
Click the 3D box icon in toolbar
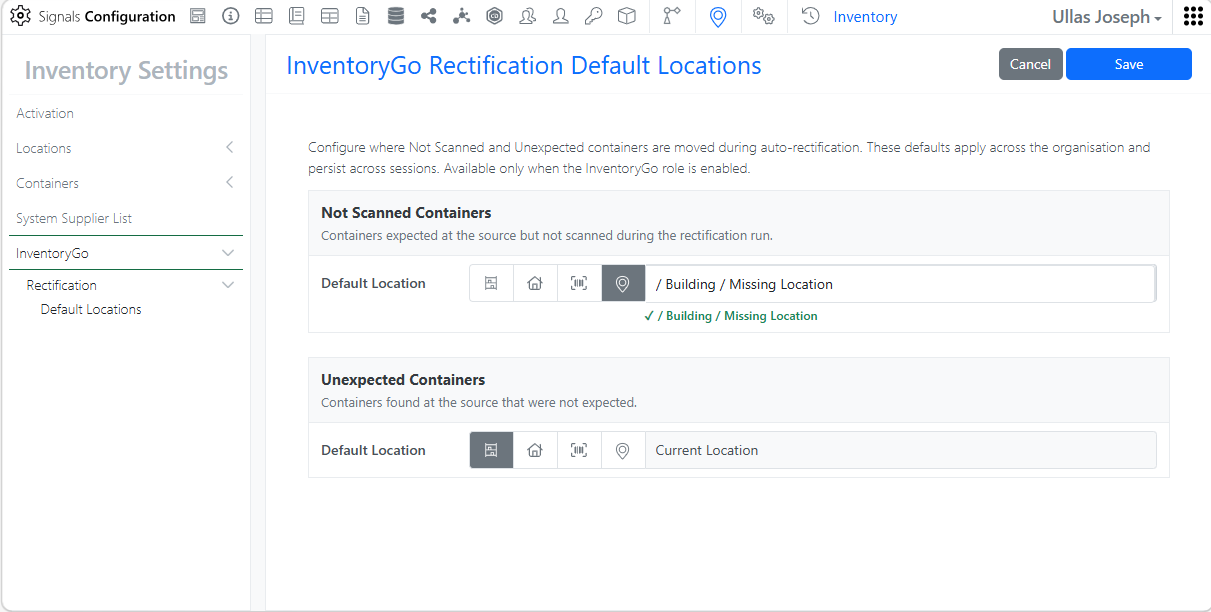(x=626, y=16)
